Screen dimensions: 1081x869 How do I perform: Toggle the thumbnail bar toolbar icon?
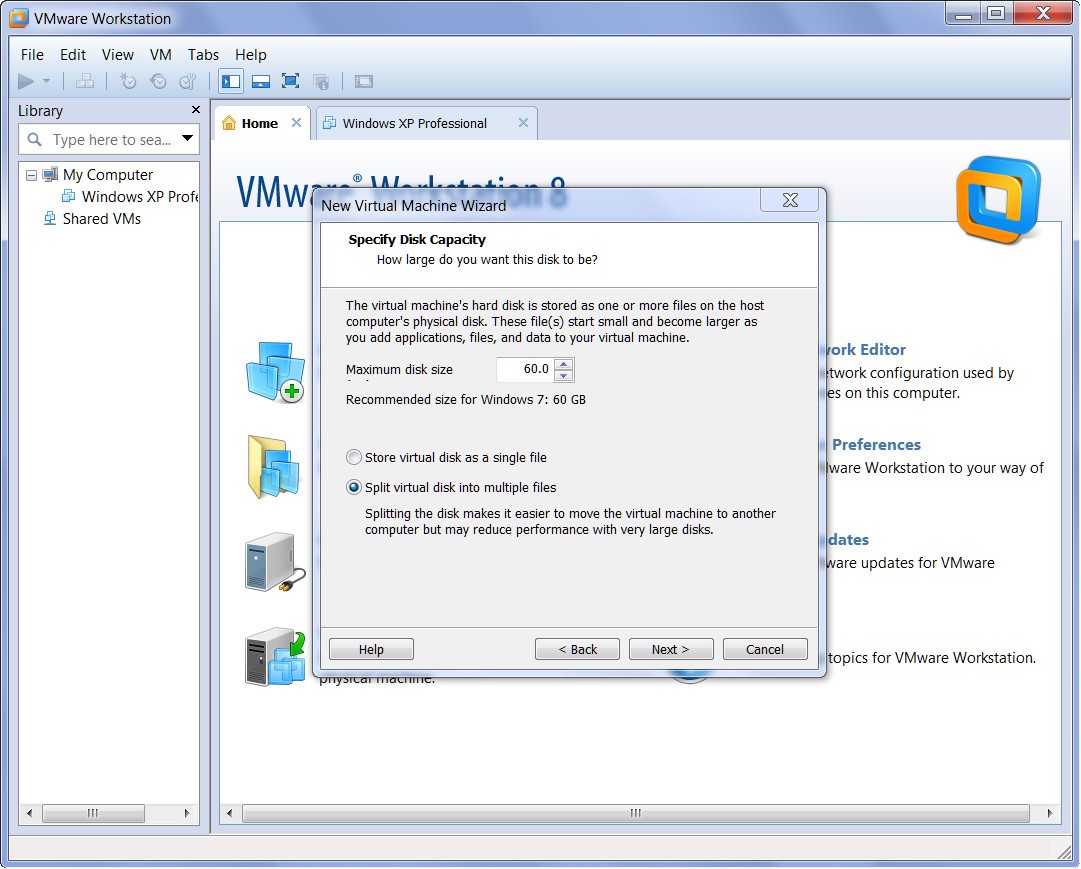261,81
